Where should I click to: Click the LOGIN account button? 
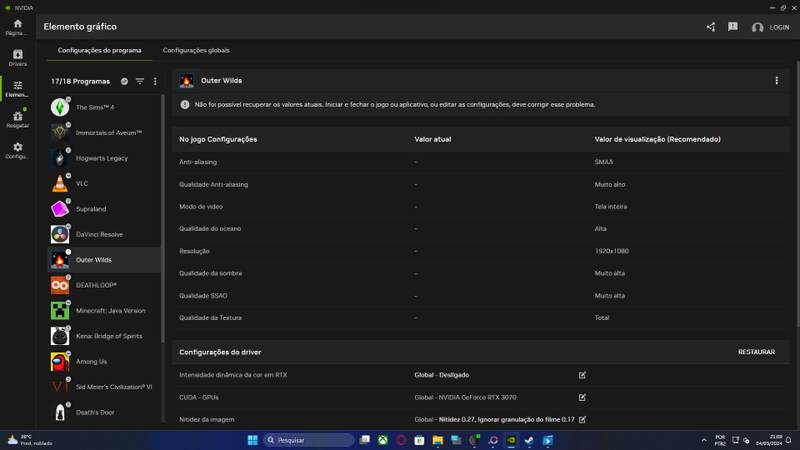pyautogui.click(x=770, y=28)
